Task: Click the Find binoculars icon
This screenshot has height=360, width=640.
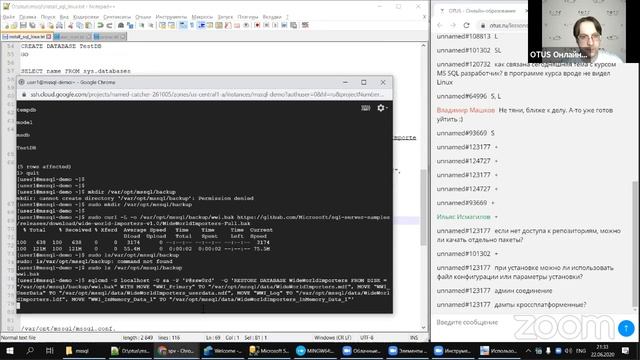Action: (x=121, y=25)
